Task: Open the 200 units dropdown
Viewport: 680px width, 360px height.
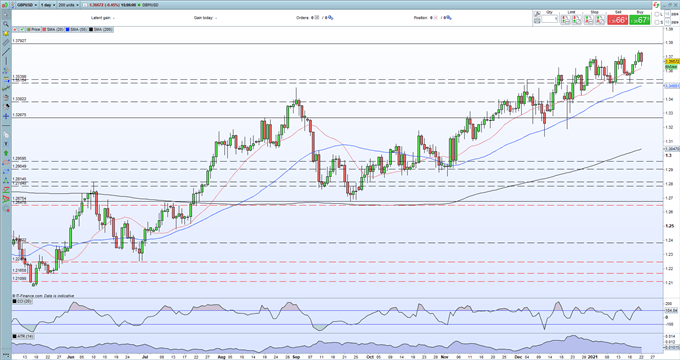Action: (68, 5)
